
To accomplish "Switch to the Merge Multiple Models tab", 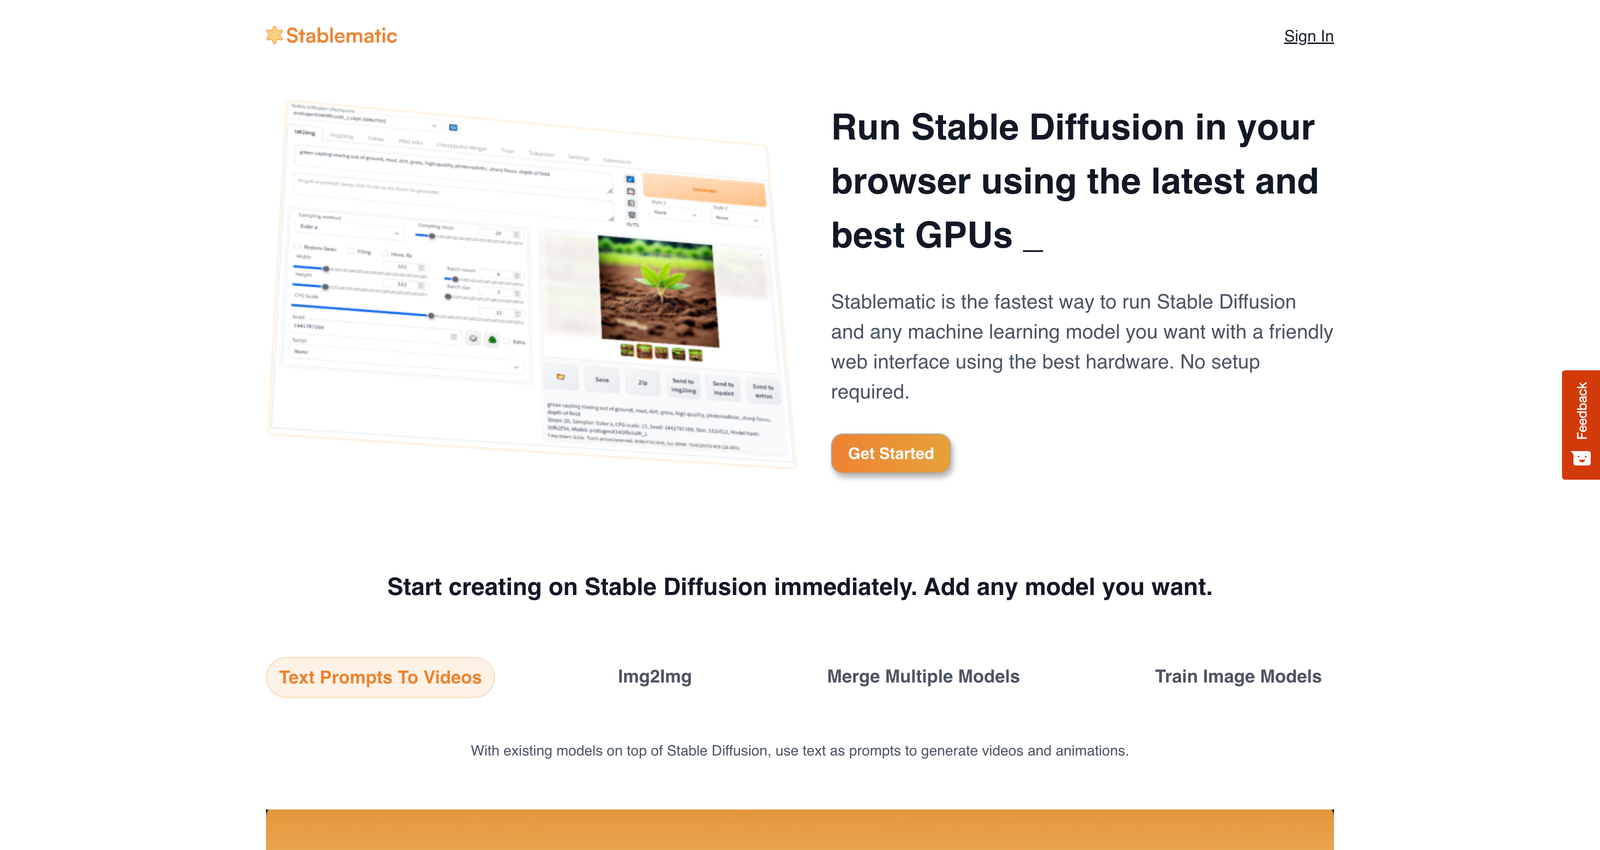I will 923,677.
